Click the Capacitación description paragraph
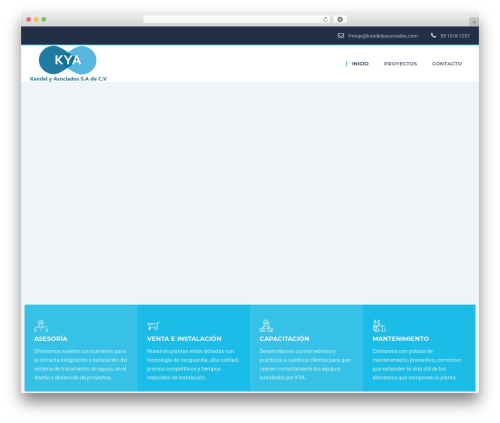Image resolution: width=500 pixels, height=423 pixels. coord(305,364)
